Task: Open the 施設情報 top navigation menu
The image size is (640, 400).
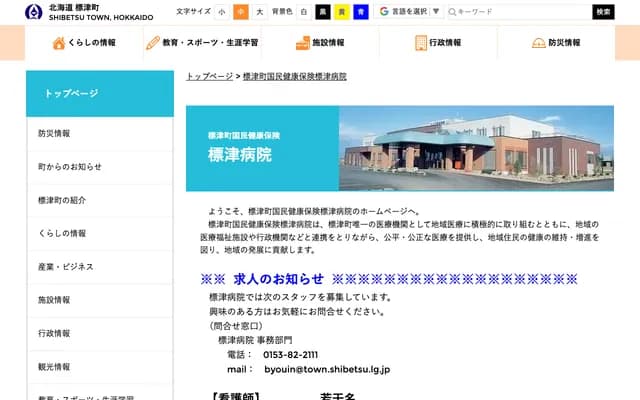Action: pos(320,43)
